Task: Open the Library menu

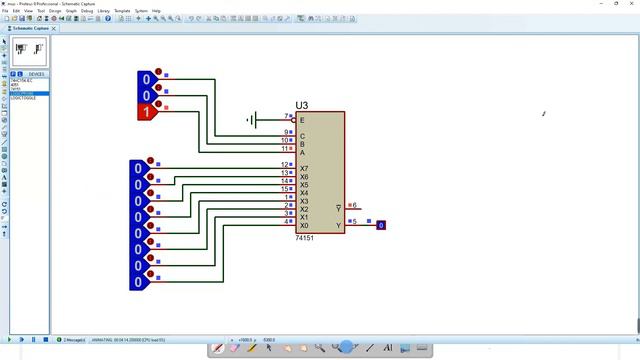Action: coord(103,11)
